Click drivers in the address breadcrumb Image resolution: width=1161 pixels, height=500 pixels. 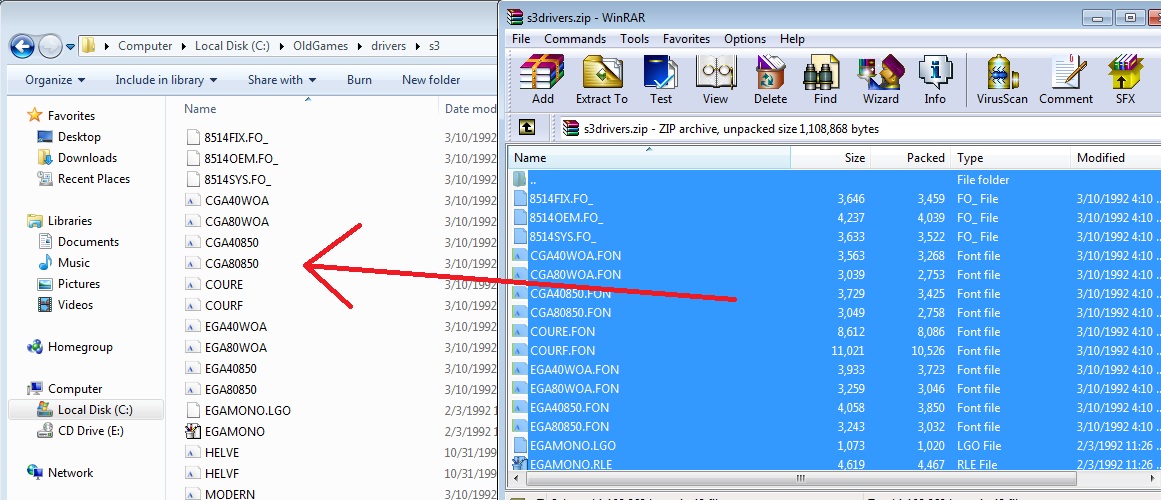(x=389, y=46)
